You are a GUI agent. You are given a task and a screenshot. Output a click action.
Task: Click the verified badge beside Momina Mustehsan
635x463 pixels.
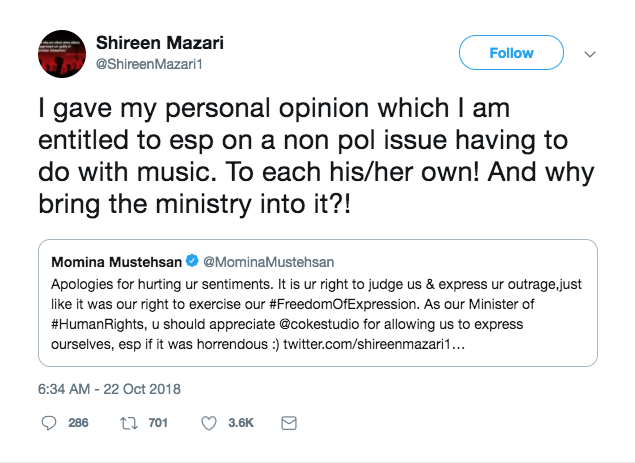pyautogui.click(x=192, y=262)
